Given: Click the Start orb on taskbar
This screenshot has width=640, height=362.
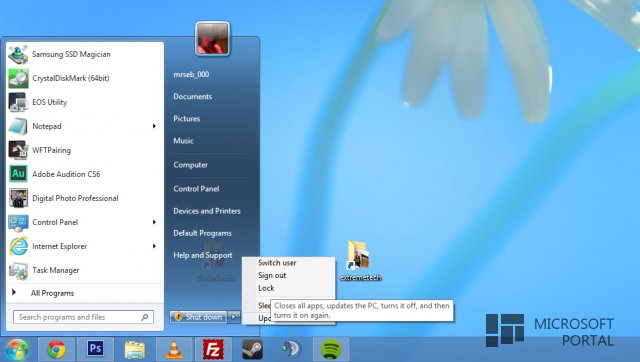Looking at the screenshot, I should coord(16,349).
